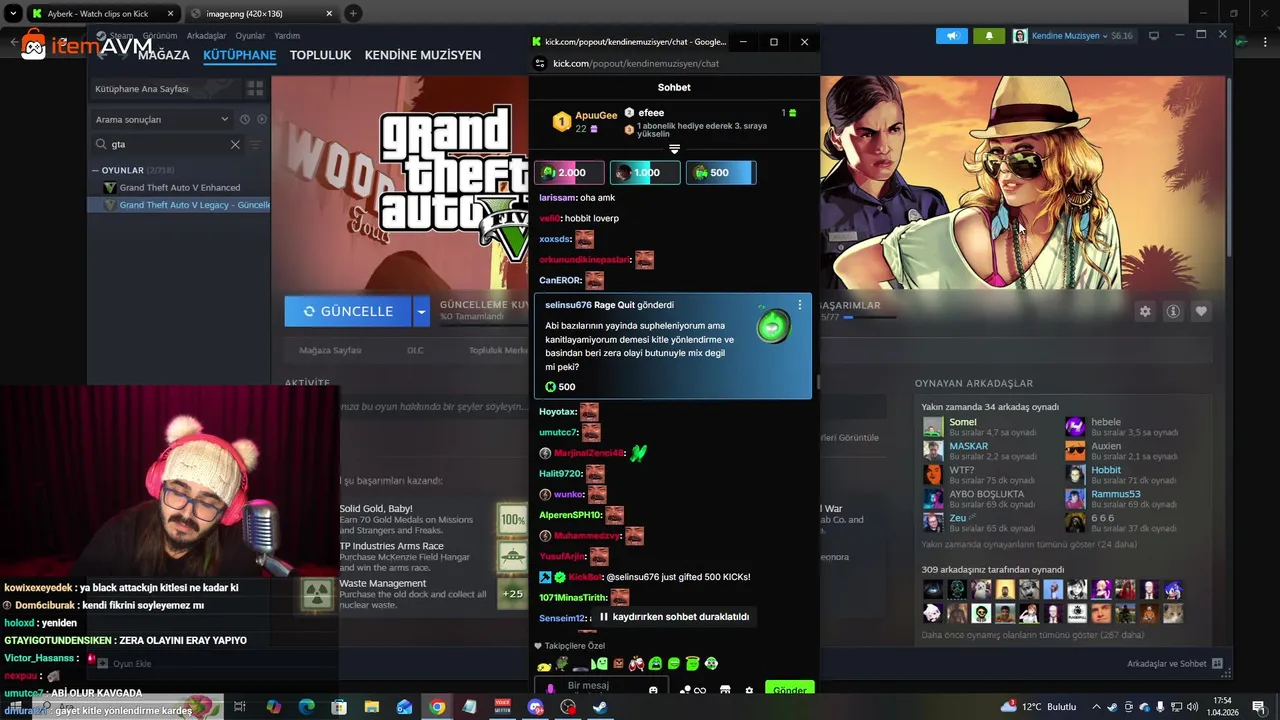The height and width of the screenshot is (720, 1280).
Task: Click kick.com popout address bar
Action: click(x=636, y=63)
